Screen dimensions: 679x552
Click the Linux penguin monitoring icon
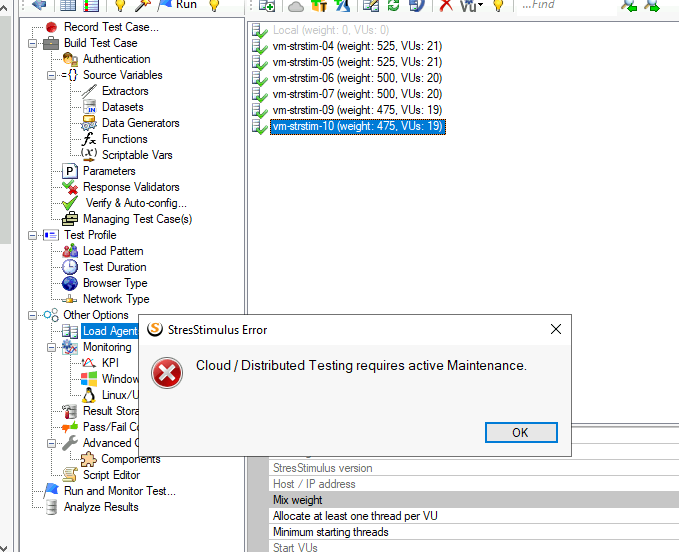(x=89, y=395)
